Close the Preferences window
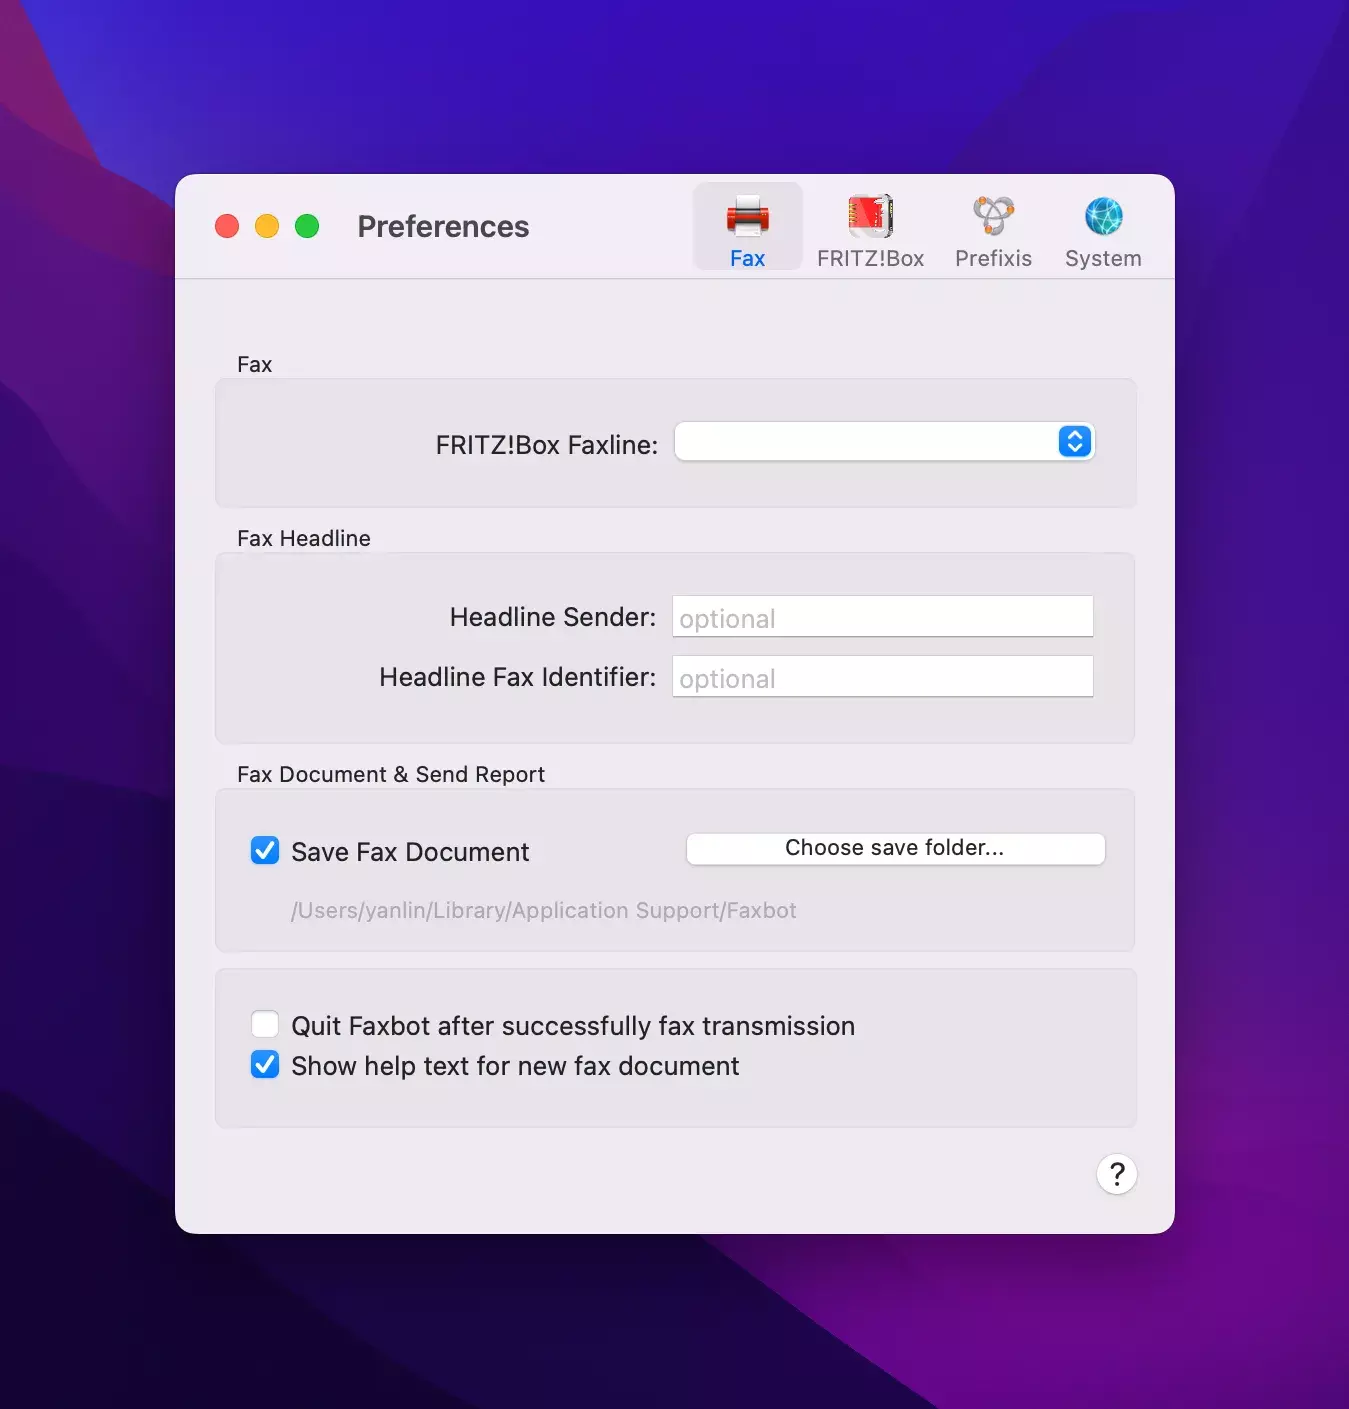 227,226
